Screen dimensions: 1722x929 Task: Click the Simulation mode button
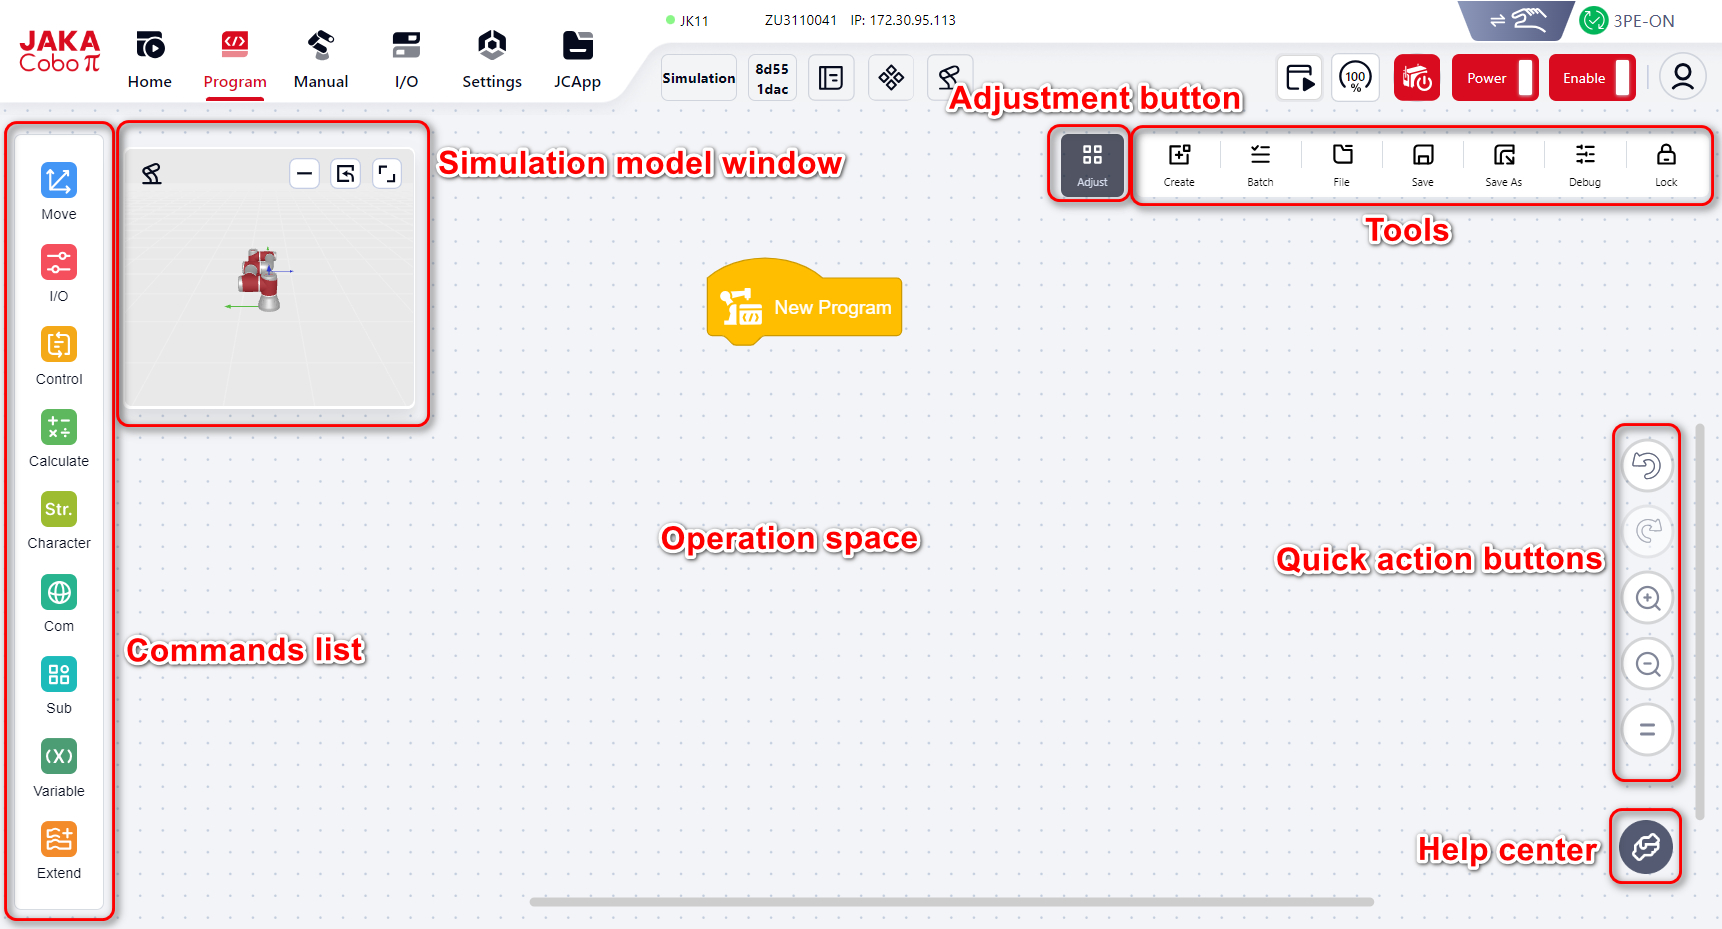[699, 78]
